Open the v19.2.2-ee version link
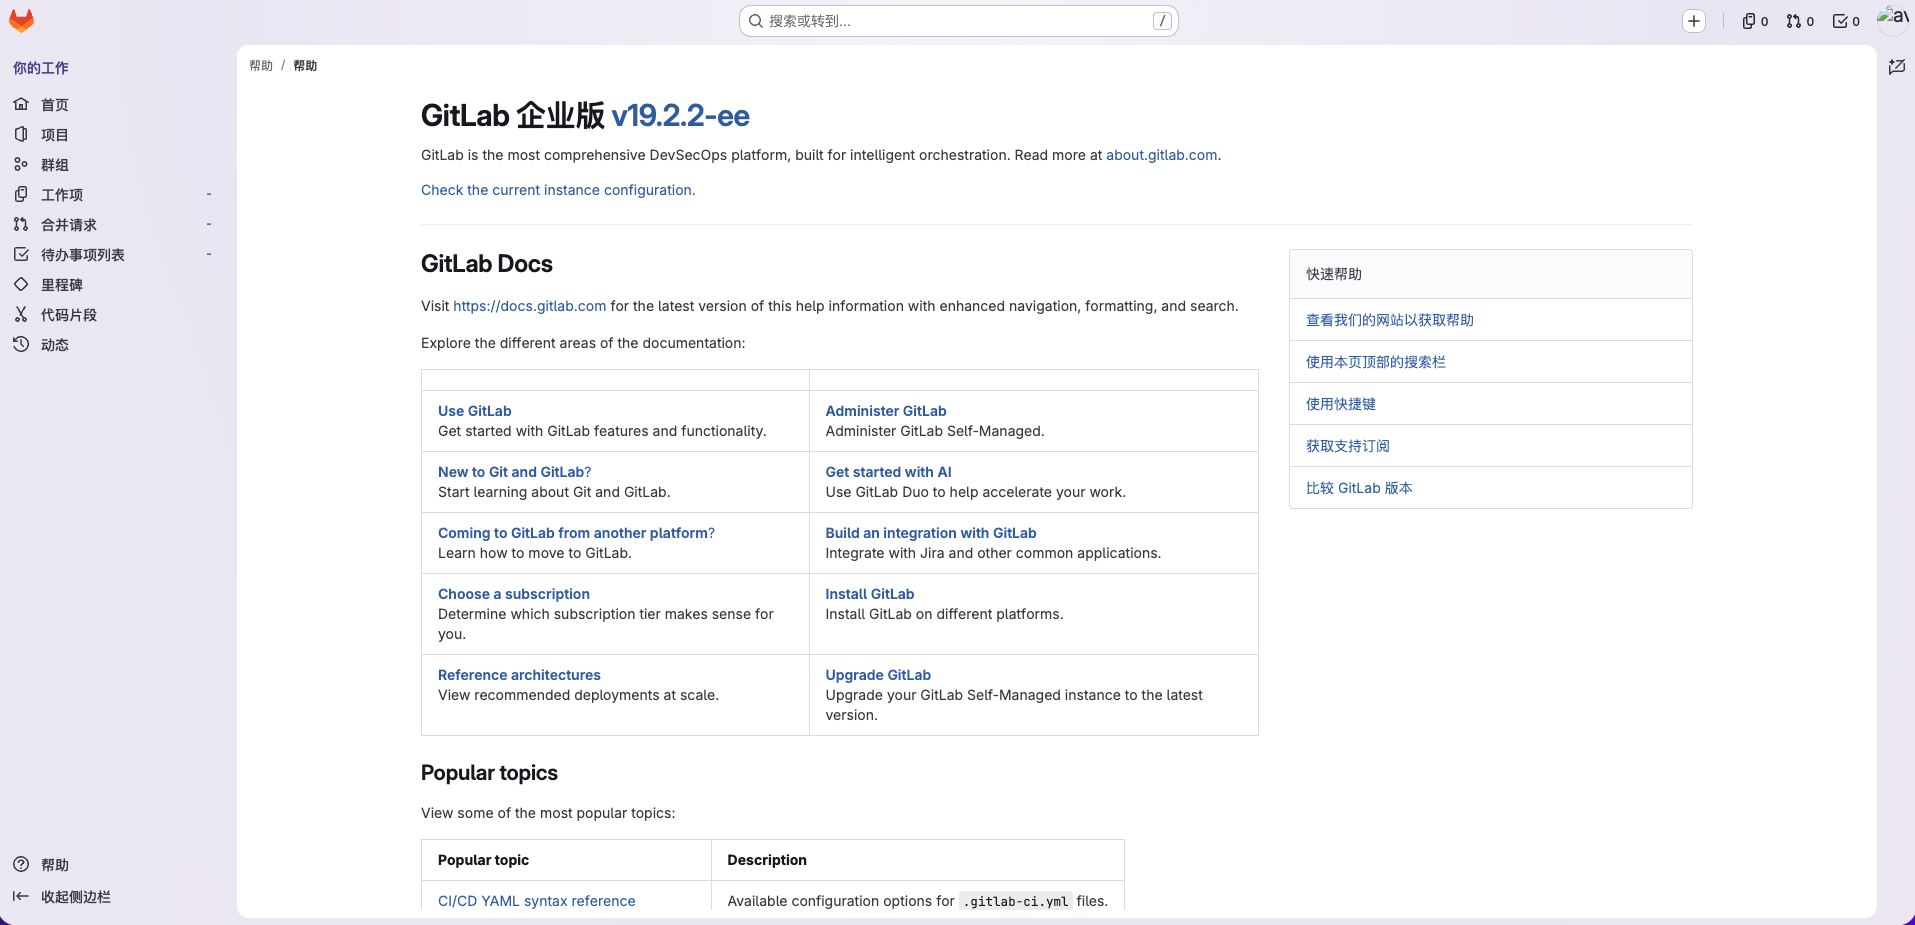 680,116
